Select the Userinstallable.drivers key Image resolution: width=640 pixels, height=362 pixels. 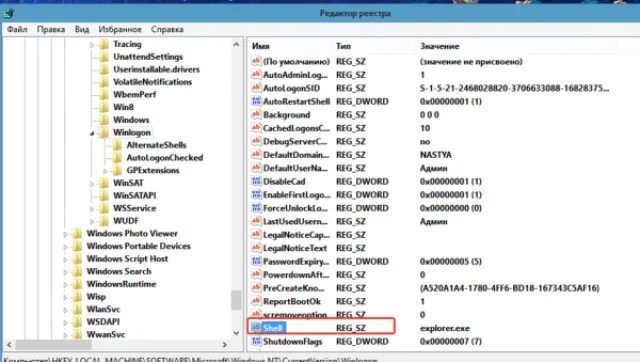(x=156, y=69)
